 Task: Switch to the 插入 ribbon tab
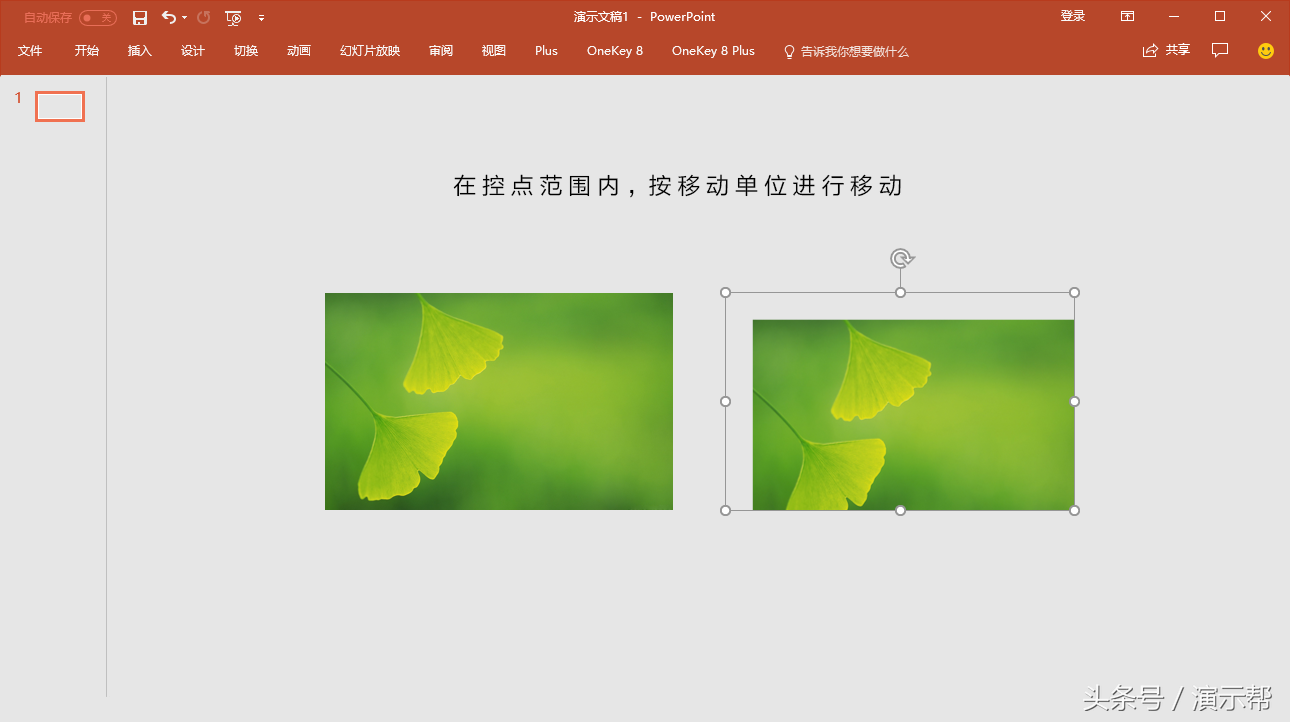tap(140, 51)
